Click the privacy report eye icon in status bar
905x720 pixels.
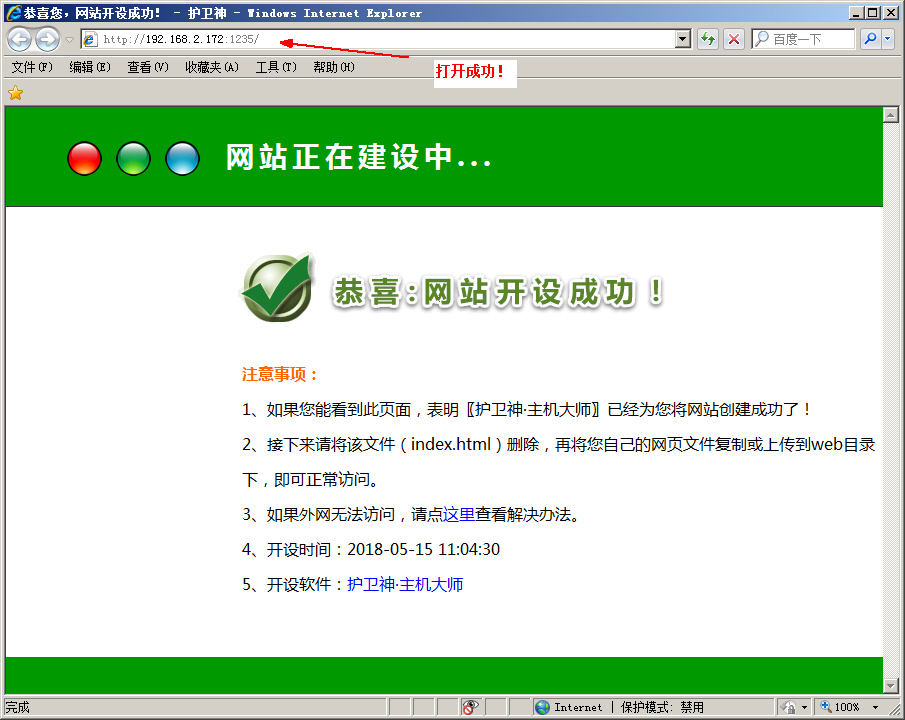click(x=470, y=707)
